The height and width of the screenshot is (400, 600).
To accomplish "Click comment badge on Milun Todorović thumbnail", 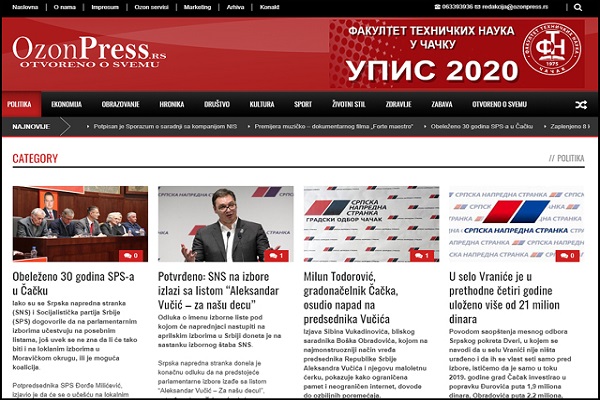I will (x=422, y=255).
